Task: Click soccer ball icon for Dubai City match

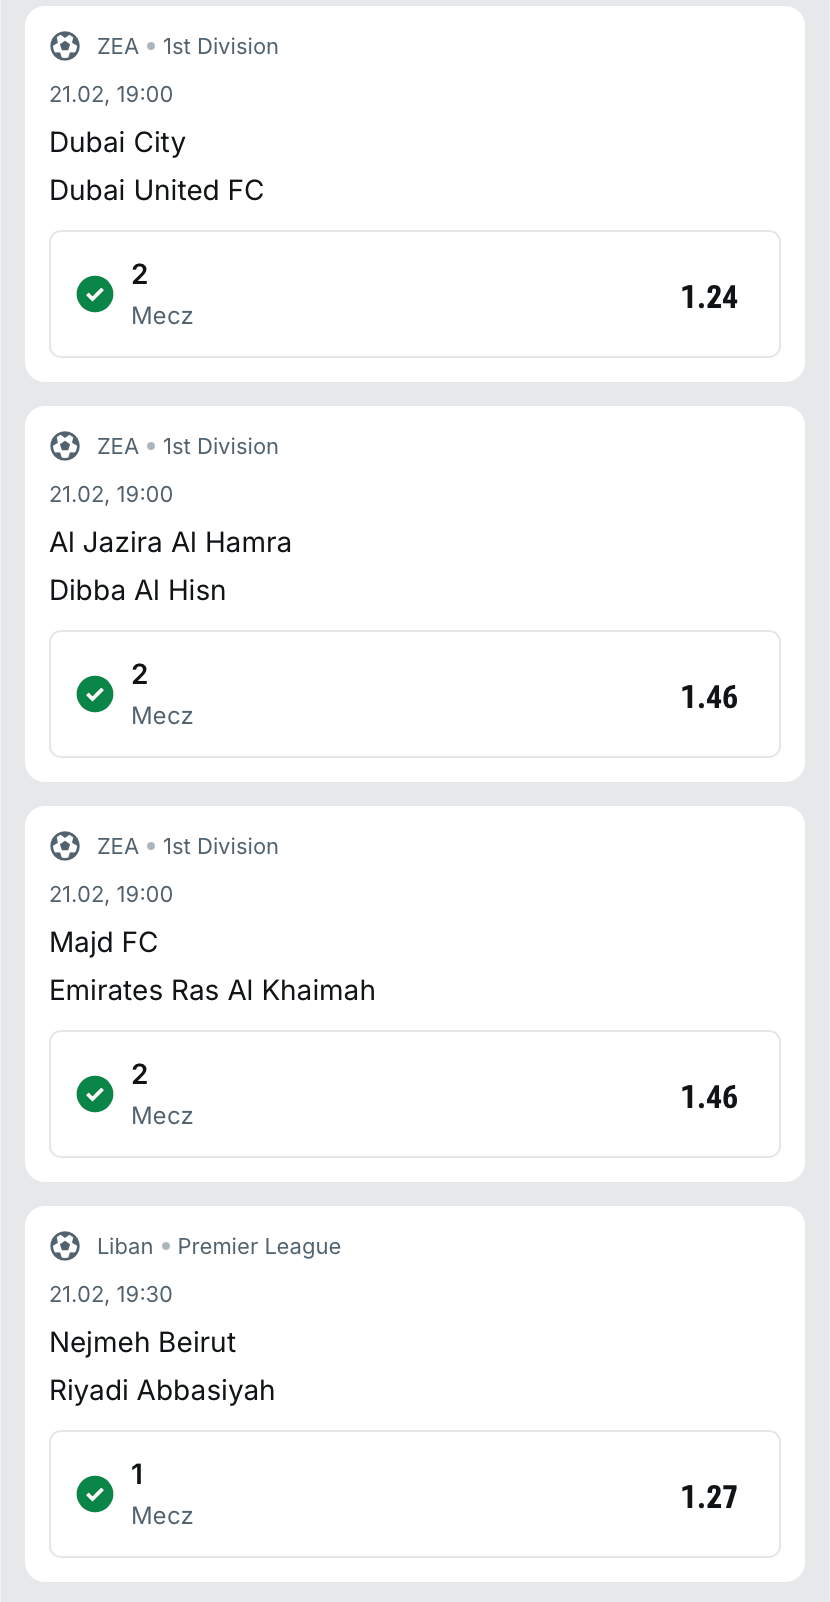Action: (x=65, y=46)
